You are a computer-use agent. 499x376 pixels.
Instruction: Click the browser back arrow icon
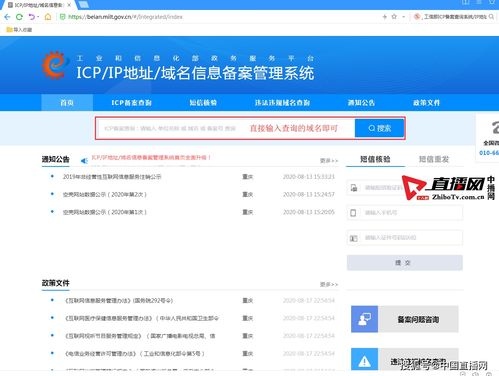click(7, 17)
